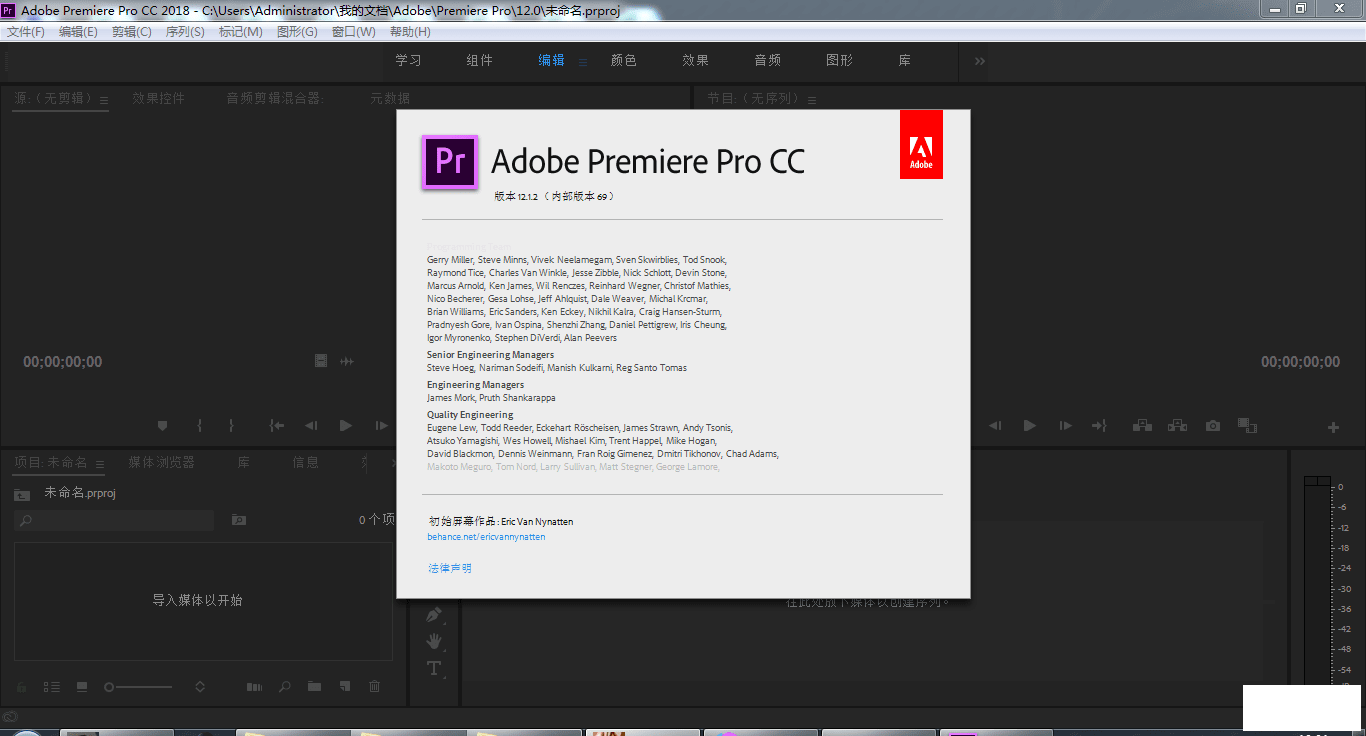The height and width of the screenshot is (736, 1366).
Task: Create a New Bin with folder icon
Action: (x=315, y=687)
